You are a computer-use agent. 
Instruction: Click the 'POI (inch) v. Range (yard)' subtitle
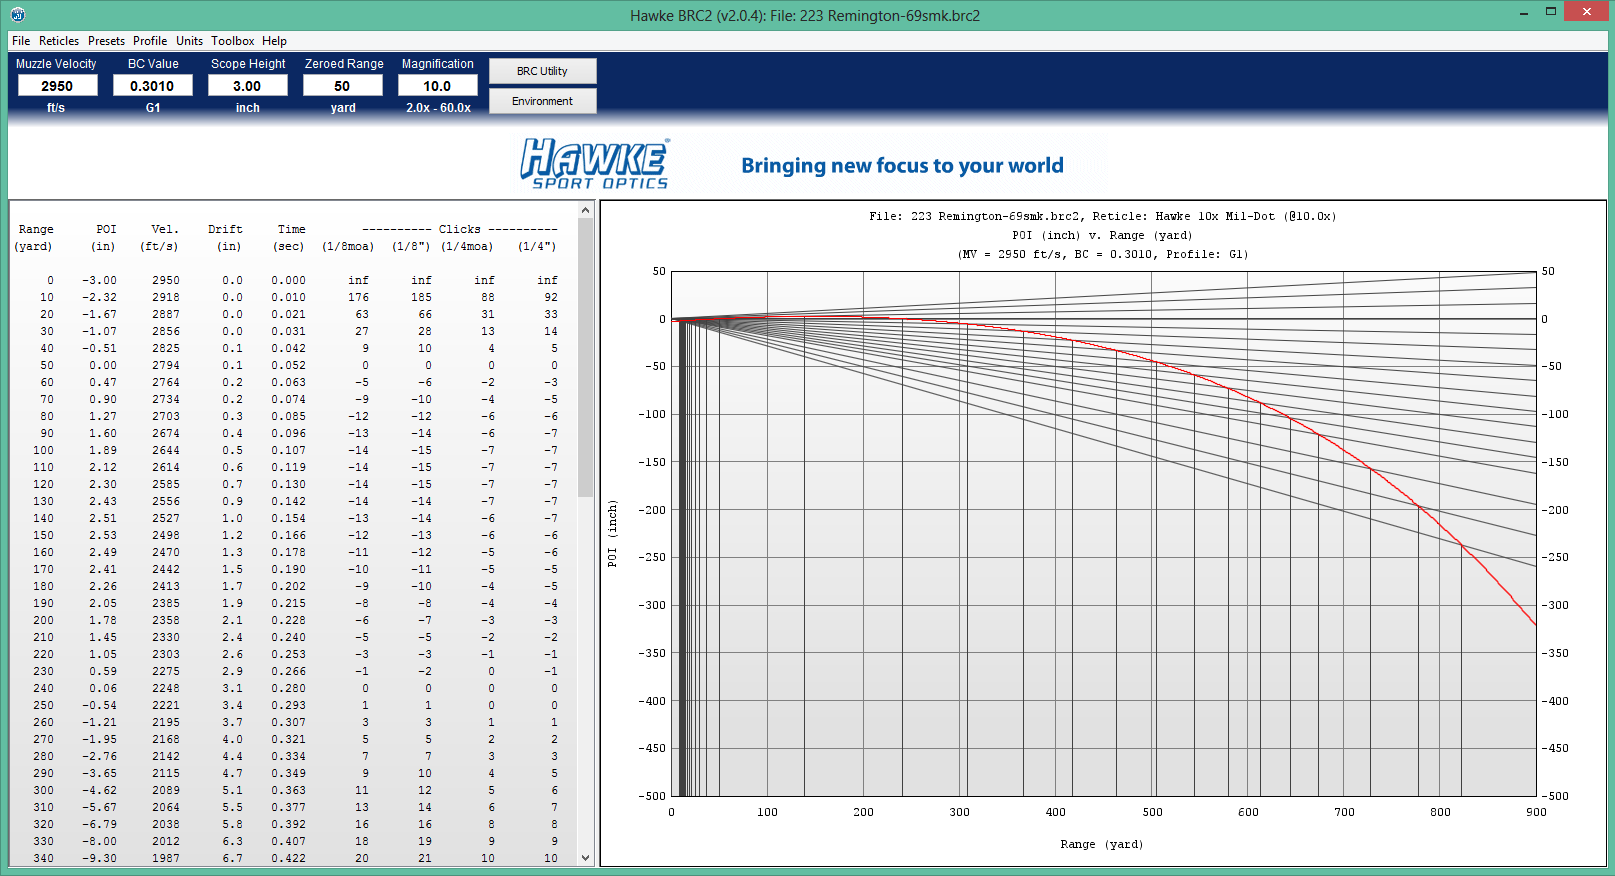coord(1102,235)
